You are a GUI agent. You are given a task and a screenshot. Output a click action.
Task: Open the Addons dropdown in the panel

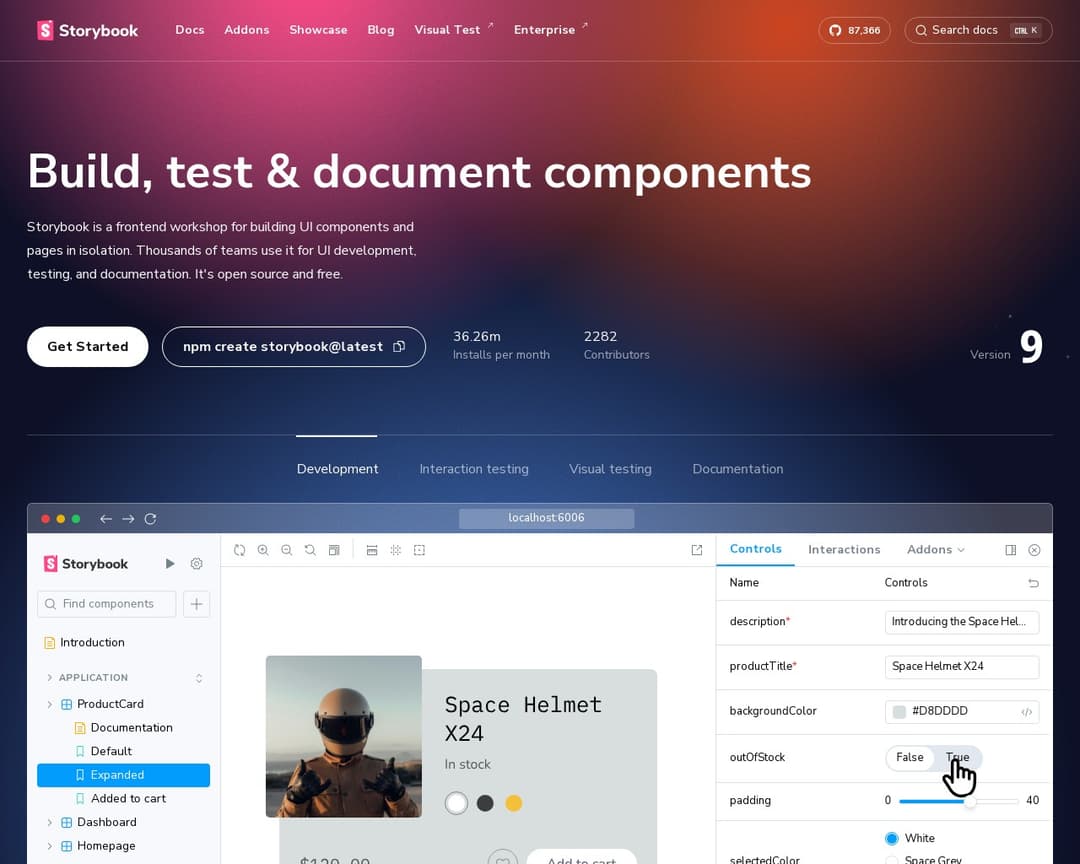click(x=935, y=550)
